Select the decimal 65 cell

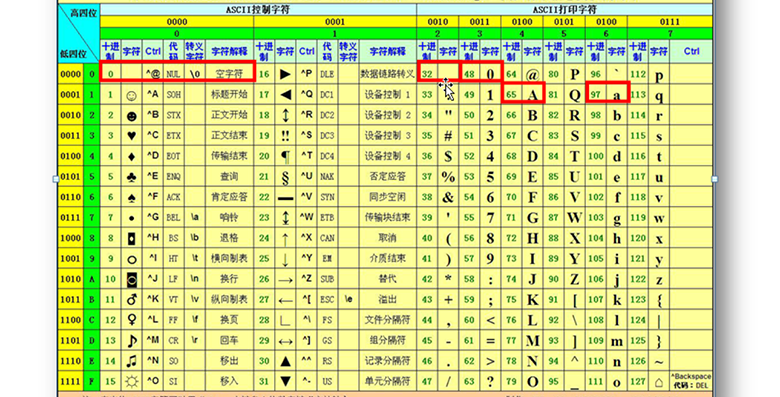(x=511, y=95)
